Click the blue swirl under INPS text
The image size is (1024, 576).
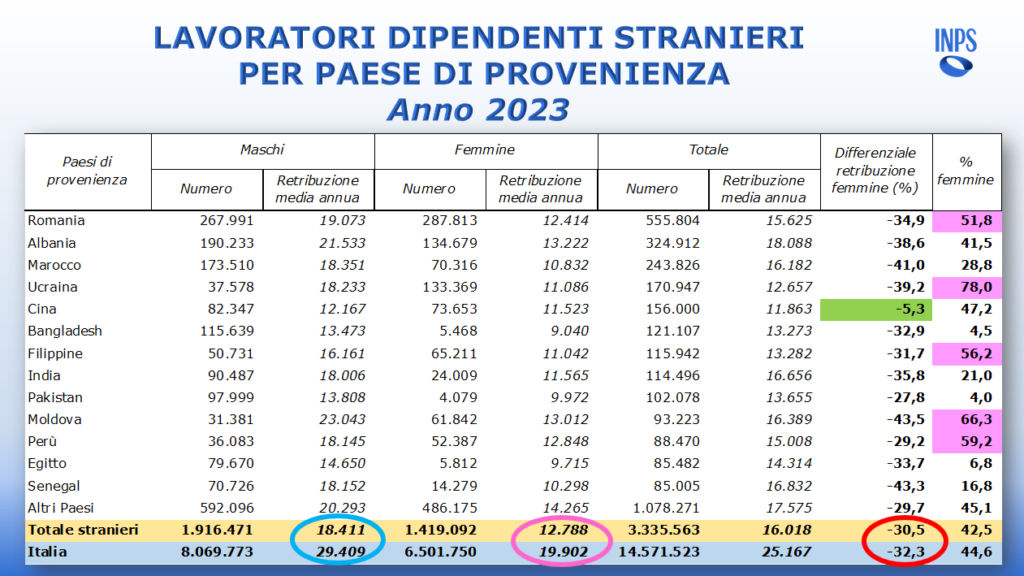click(x=956, y=66)
